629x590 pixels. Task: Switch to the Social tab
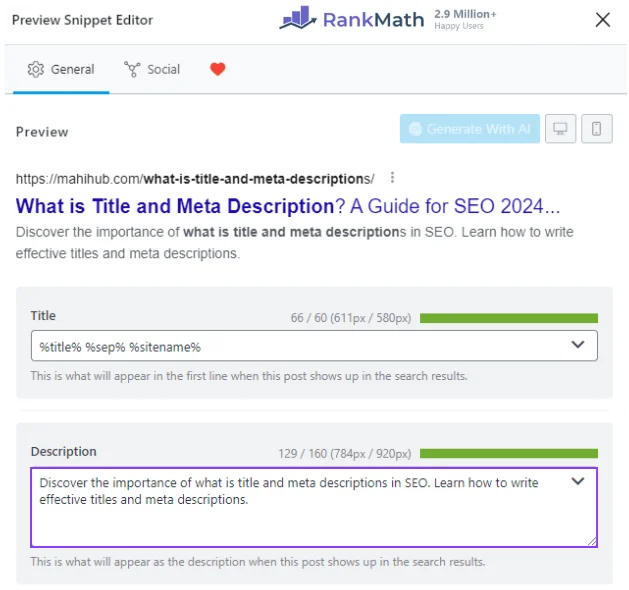[152, 69]
